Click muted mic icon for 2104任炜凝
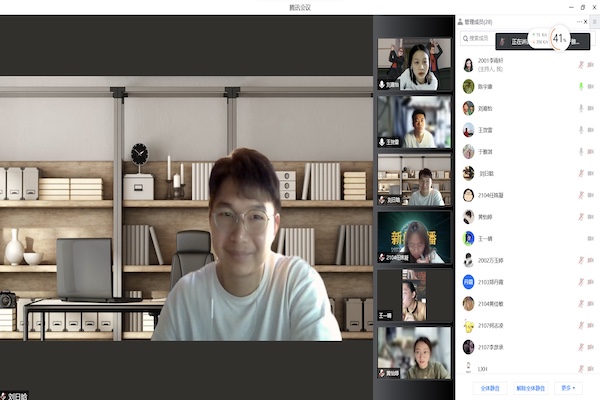 (x=579, y=195)
